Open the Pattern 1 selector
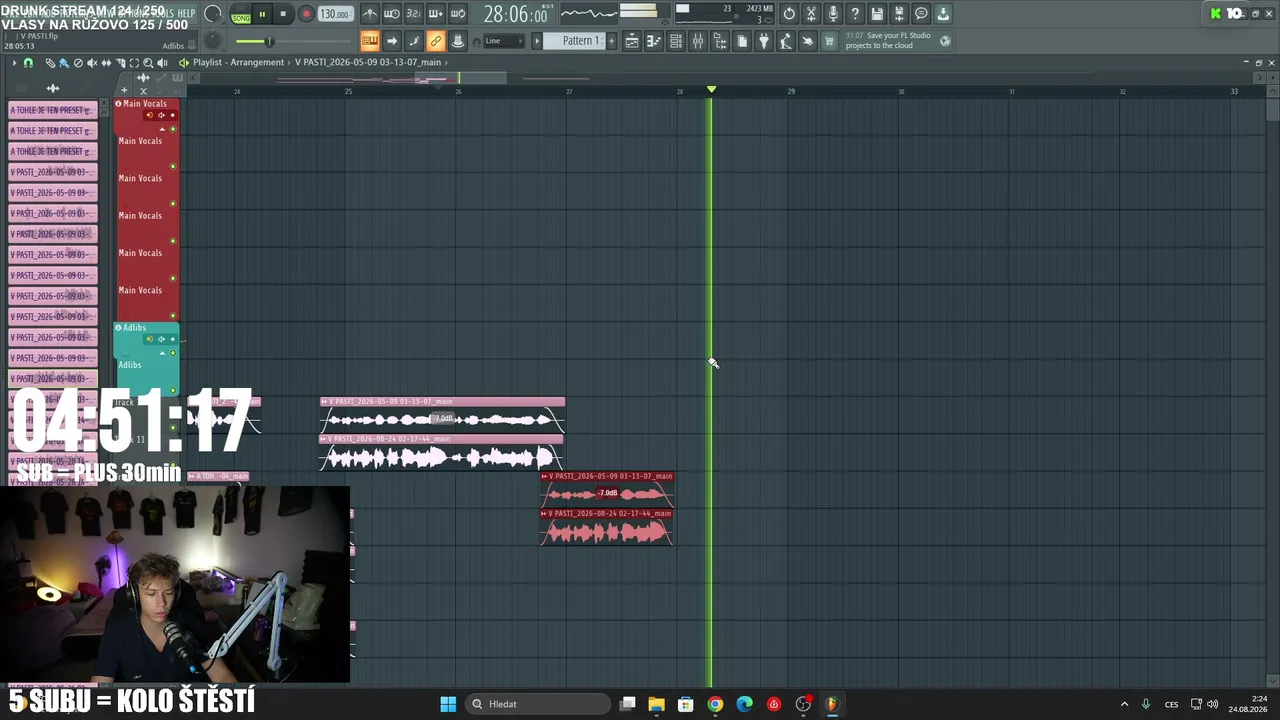The image size is (1280, 720). (574, 41)
